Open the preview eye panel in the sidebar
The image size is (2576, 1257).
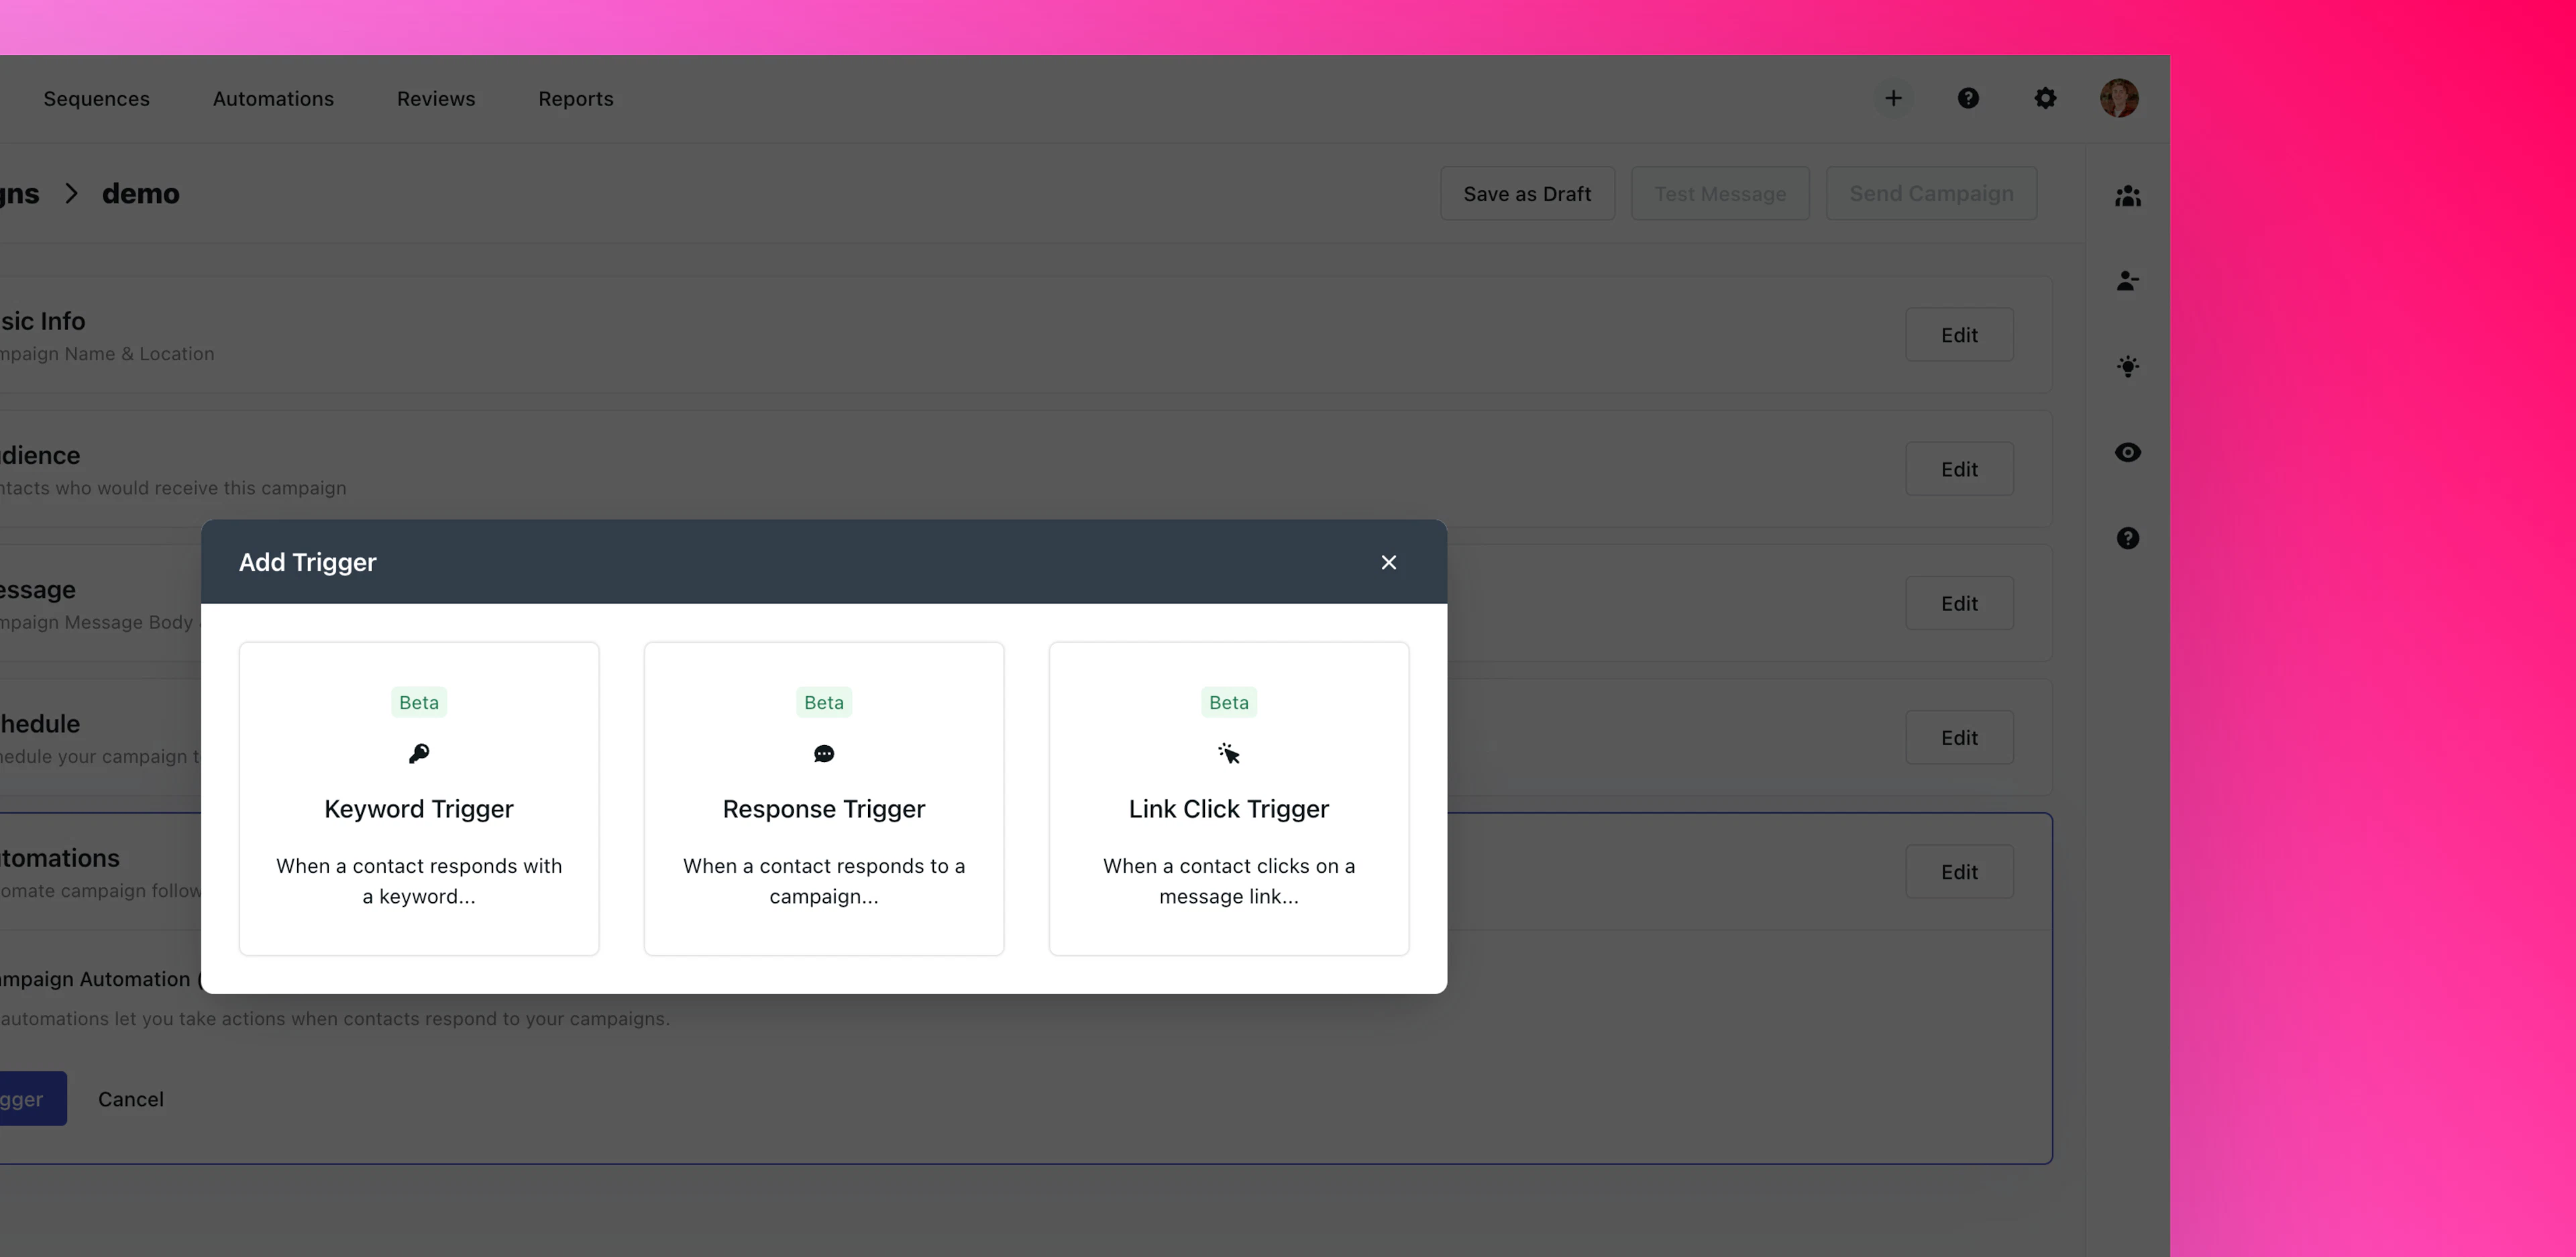click(x=2128, y=452)
